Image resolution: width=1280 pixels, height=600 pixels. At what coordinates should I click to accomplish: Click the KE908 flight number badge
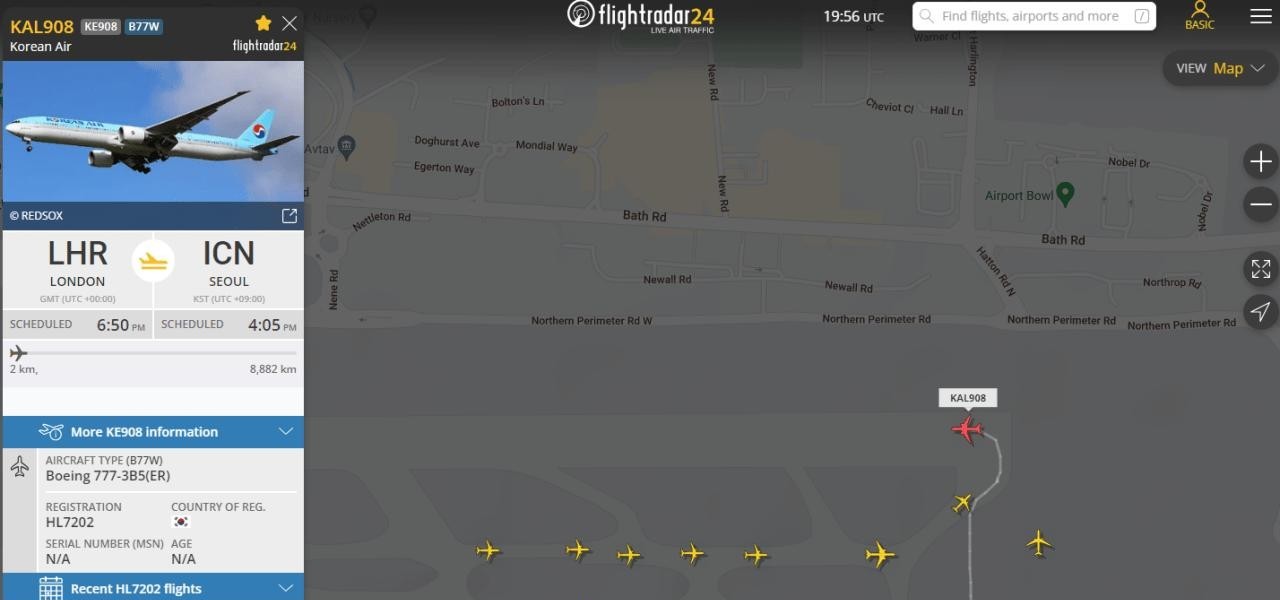[100, 27]
